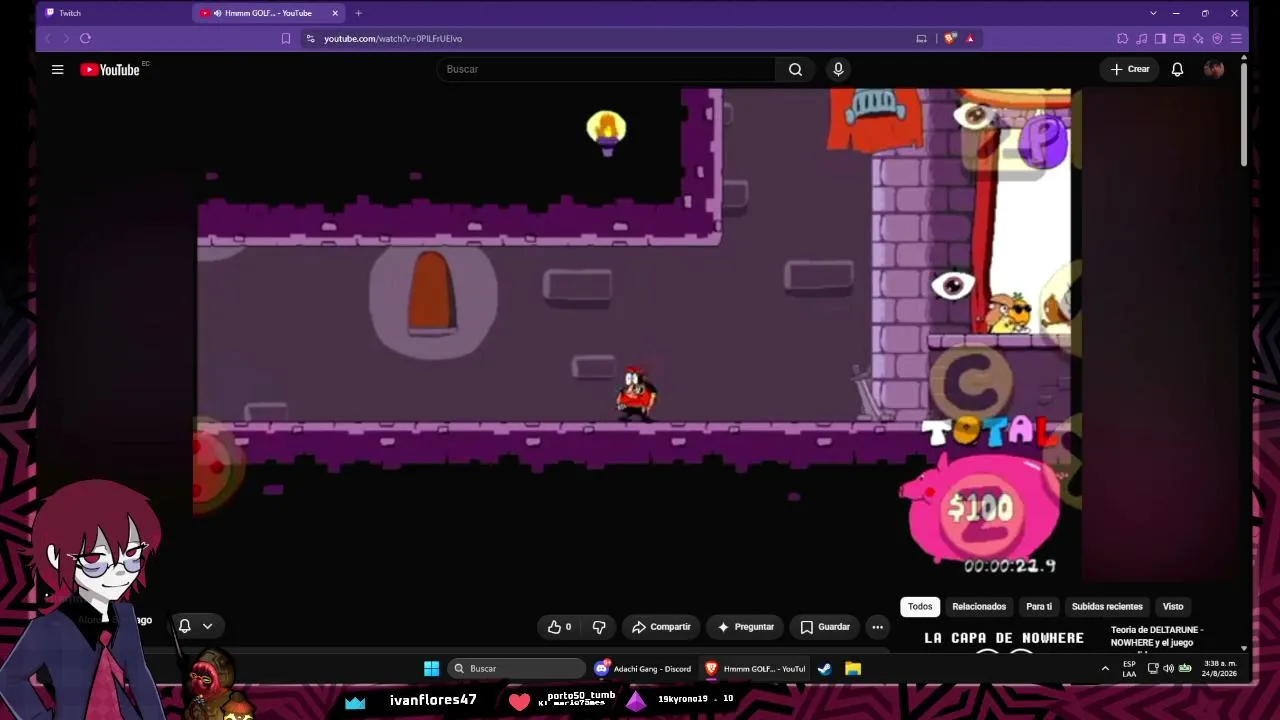Open the Teoria de DELTARUNE video title

(1157, 636)
